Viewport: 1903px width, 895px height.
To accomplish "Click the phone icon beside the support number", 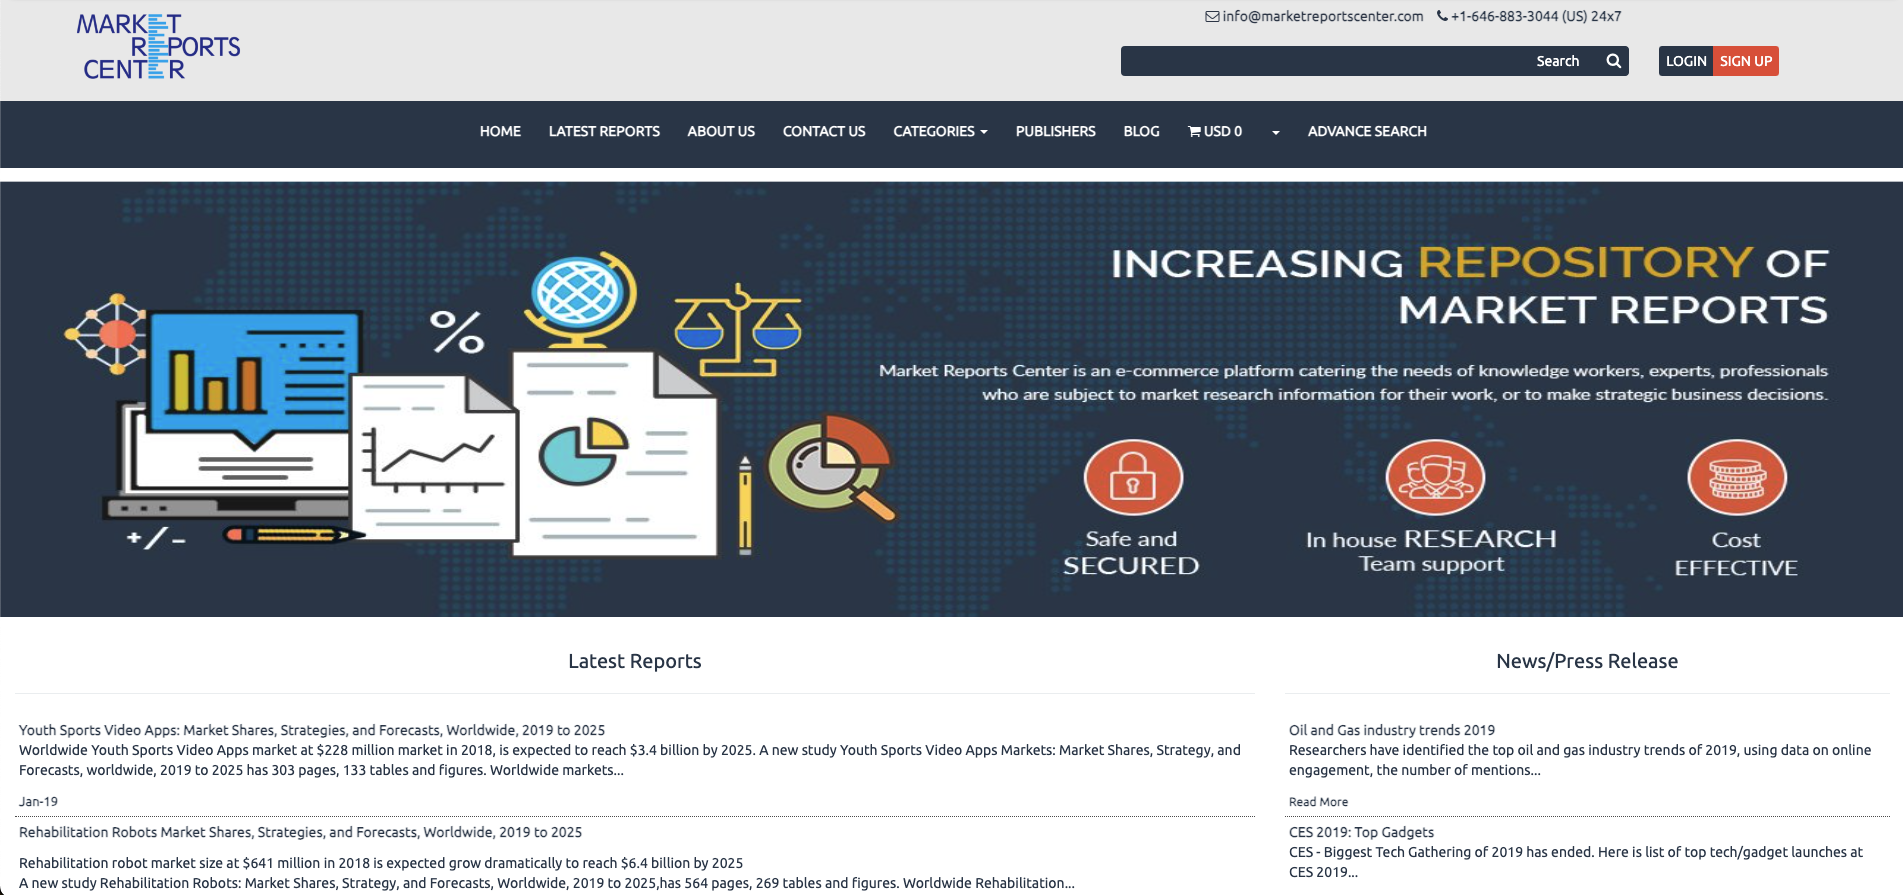I will [1442, 16].
